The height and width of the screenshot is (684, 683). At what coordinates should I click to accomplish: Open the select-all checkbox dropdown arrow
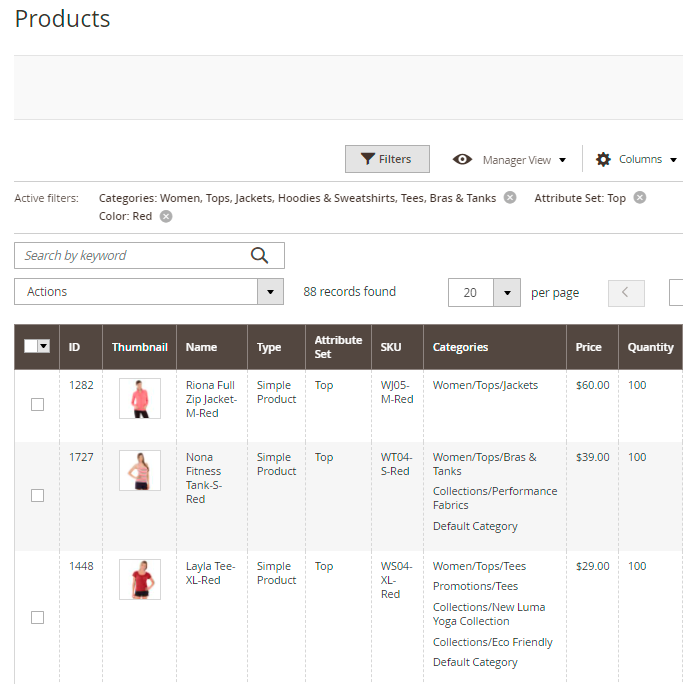pyautogui.click(x=44, y=346)
